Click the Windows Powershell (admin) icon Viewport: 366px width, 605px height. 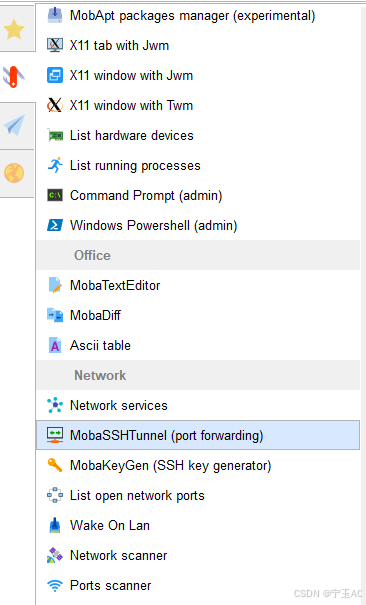[x=55, y=225]
